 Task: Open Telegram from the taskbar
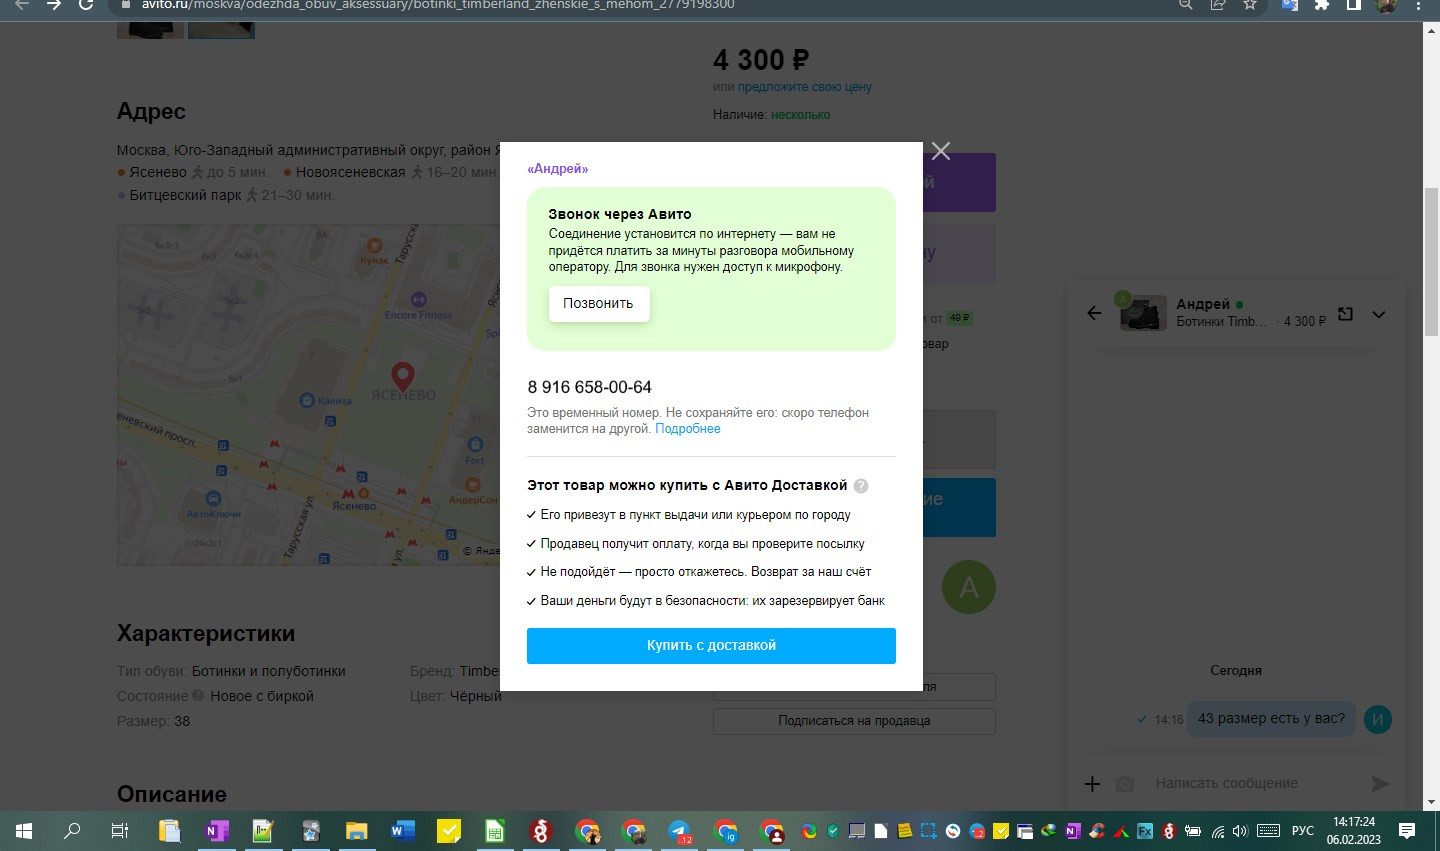(680, 831)
